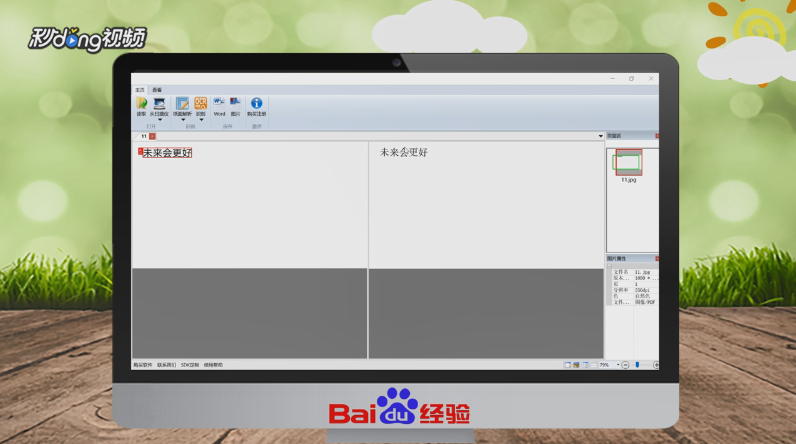Close the document tab 11 with its red X
The image size is (796, 444).
tap(152, 136)
